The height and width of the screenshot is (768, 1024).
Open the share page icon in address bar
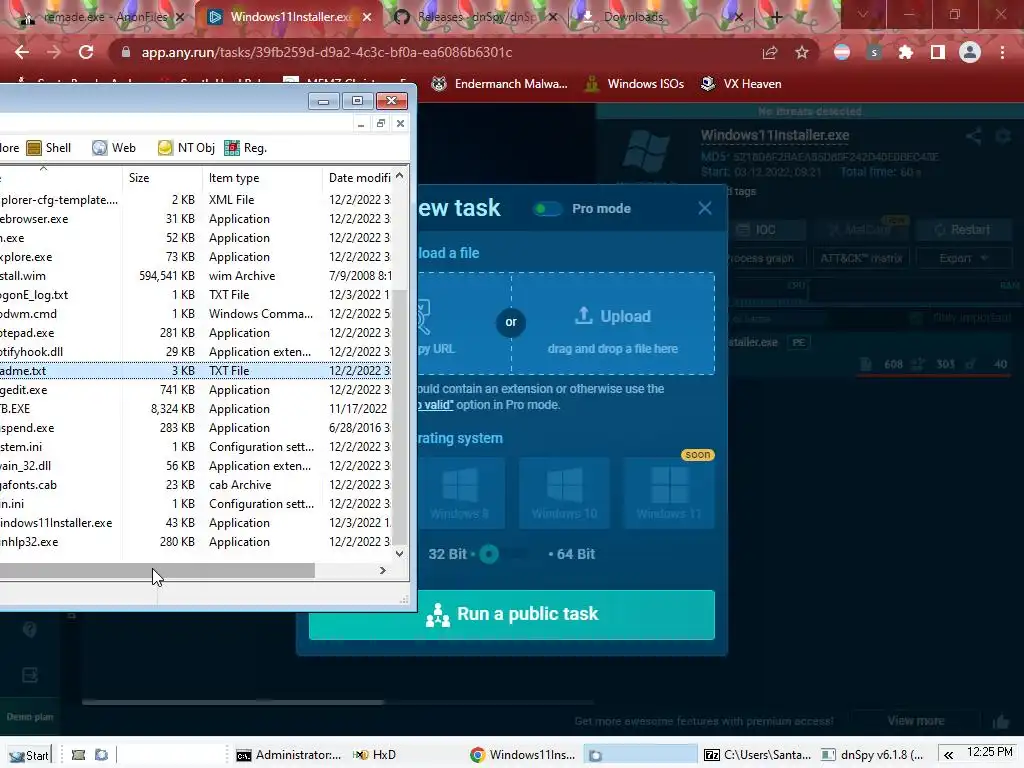(x=770, y=52)
